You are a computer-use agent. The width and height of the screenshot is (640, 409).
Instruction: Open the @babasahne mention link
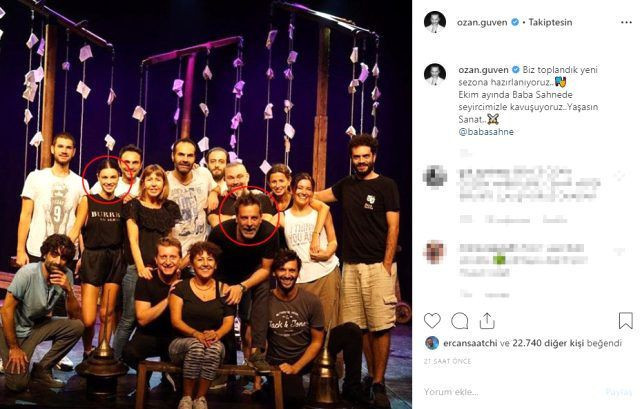coord(486,132)
